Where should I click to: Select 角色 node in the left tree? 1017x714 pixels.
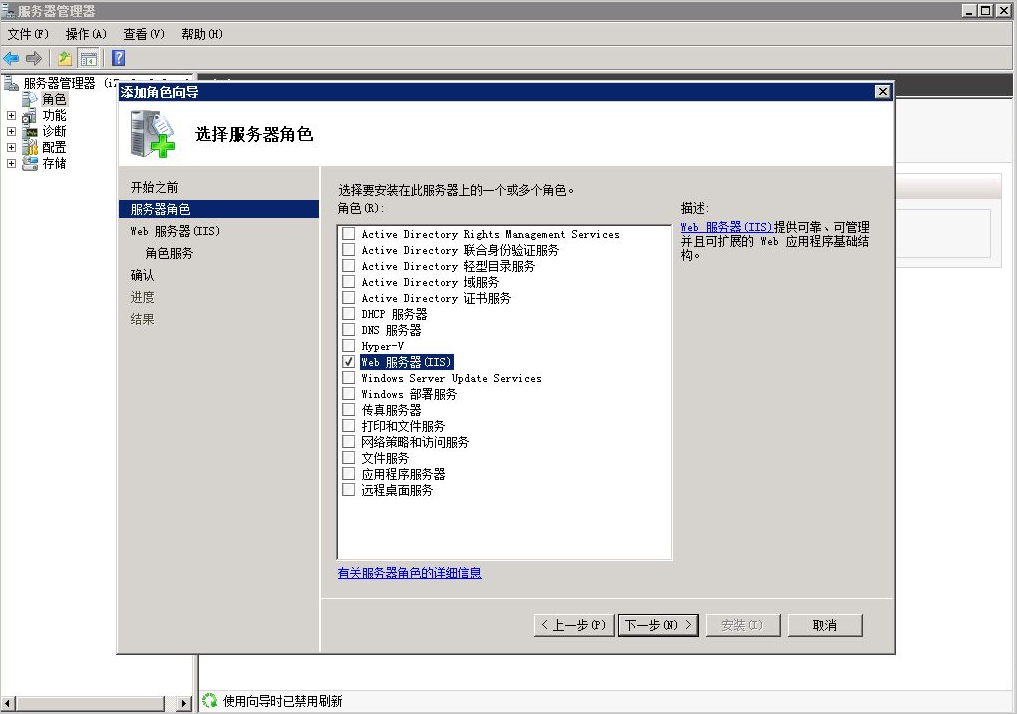pyautogui.click(x=54, y=99)
